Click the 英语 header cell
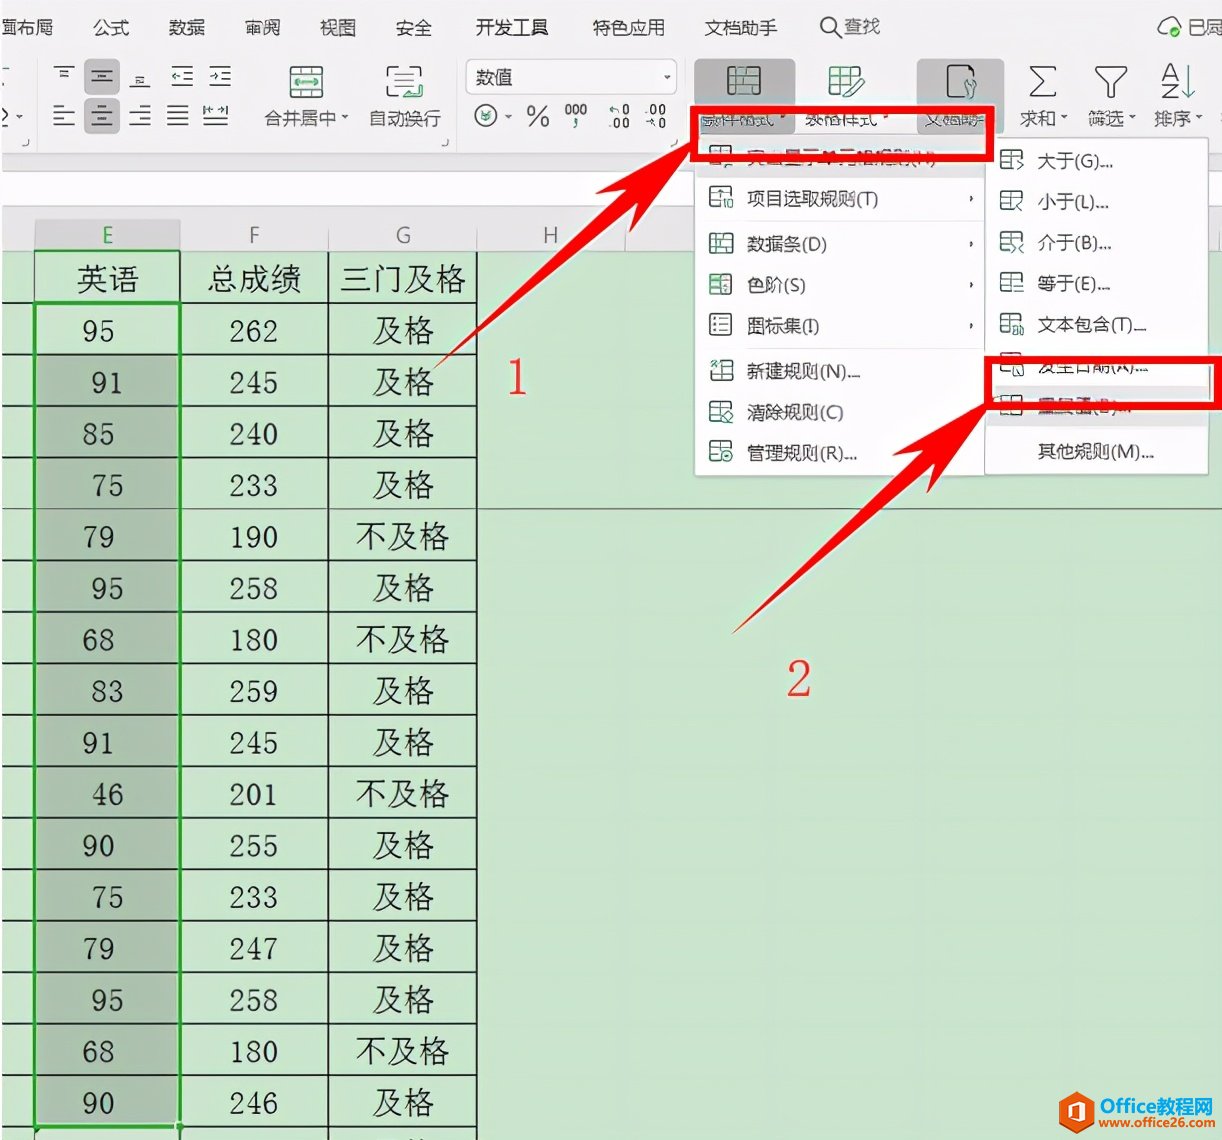The width and height of the screenshot is (1222, 1140). pos(107,278)
